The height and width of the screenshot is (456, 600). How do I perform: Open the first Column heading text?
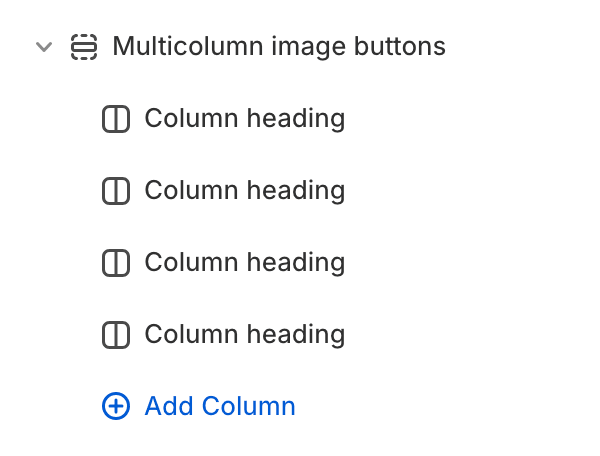point(245,119)
